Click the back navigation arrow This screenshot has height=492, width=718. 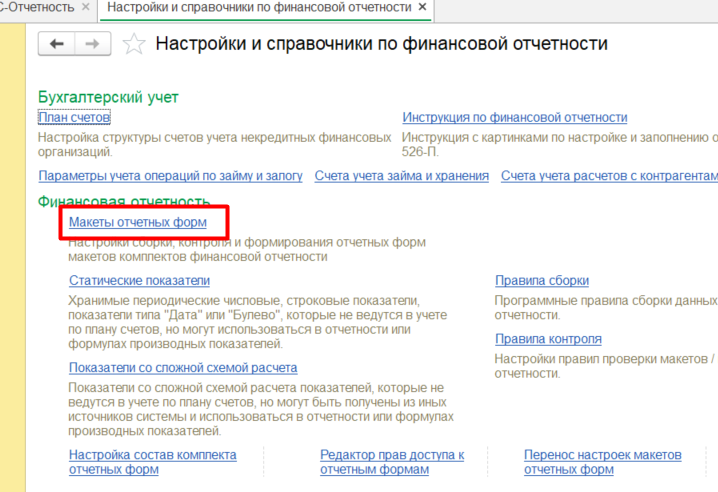[x=56, y=44]
